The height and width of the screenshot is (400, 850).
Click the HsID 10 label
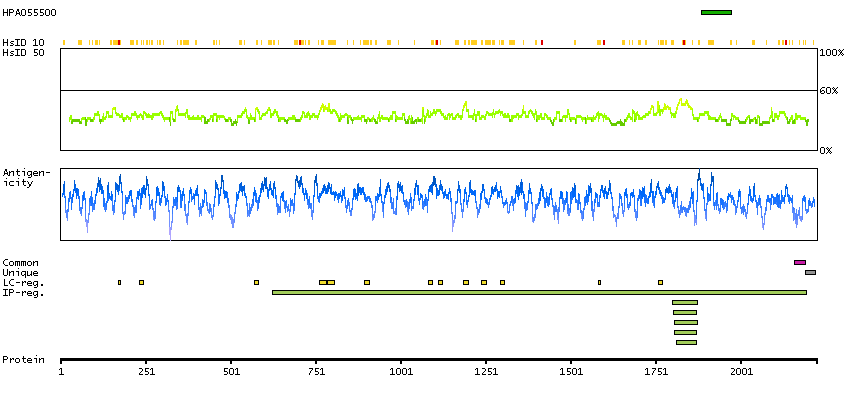23,43
